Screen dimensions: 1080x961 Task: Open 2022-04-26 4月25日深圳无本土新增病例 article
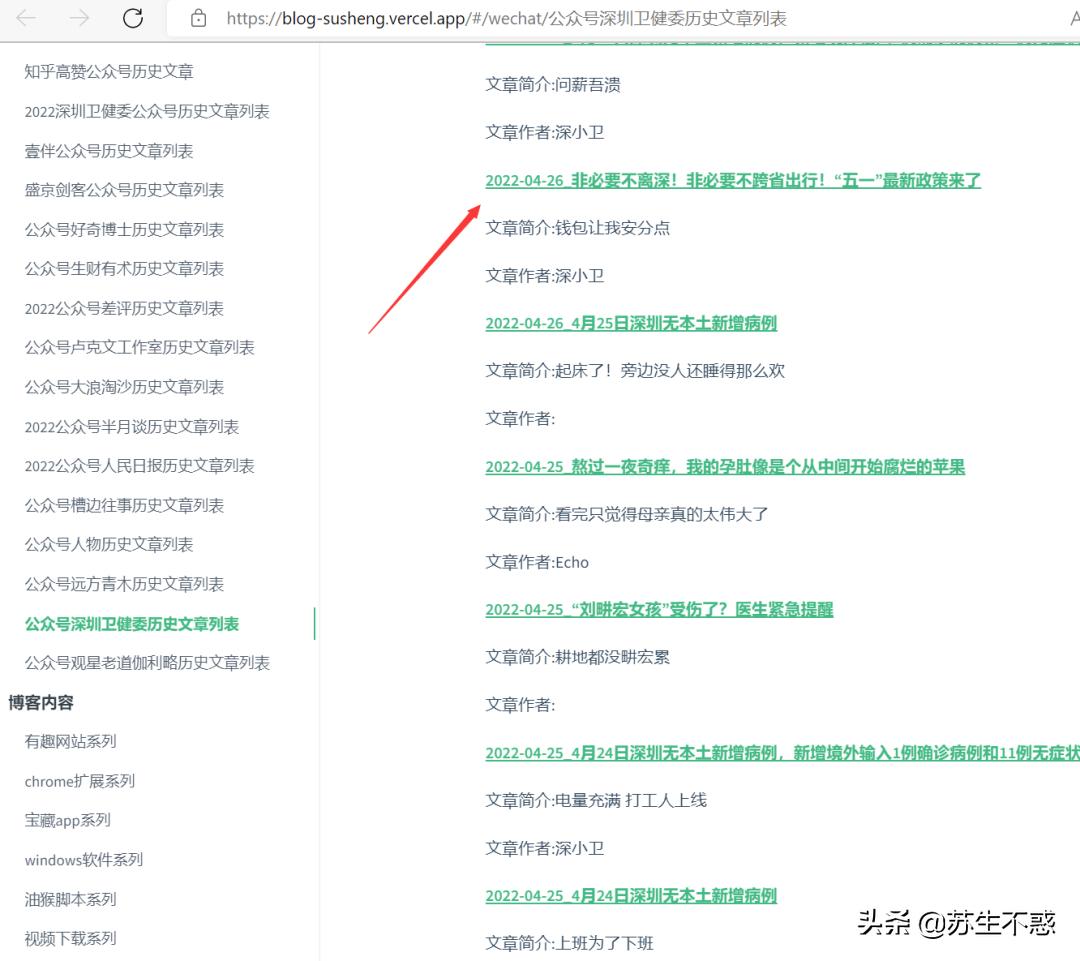click(x=631, y=323)
